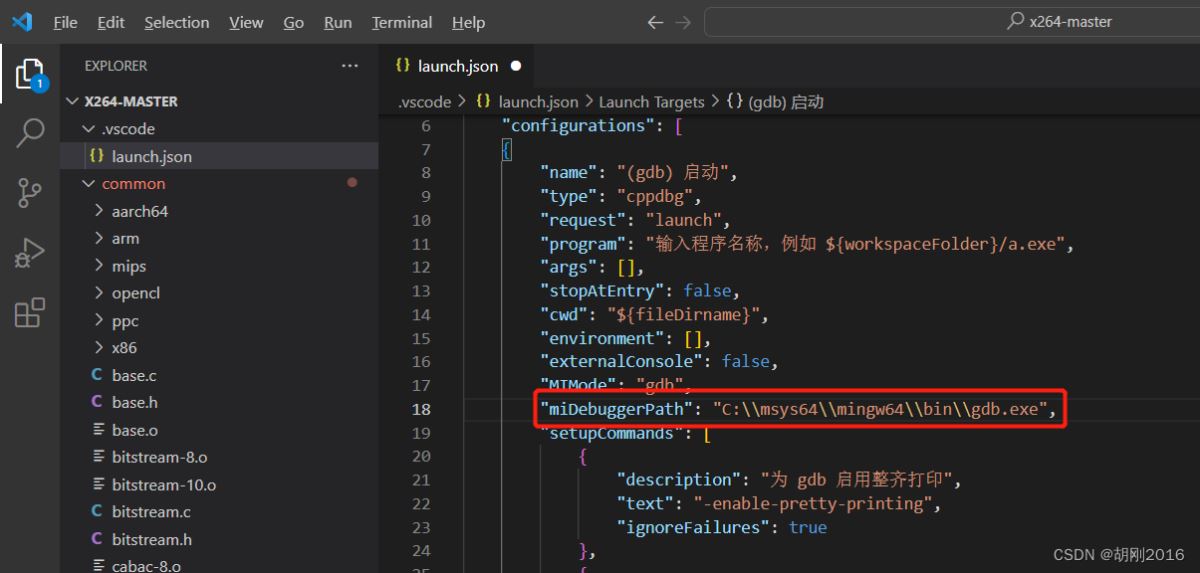The height and width of the screenshot is (573, 1200).
Task: Open the Run and Debug view icon
Action: [30, 252]
